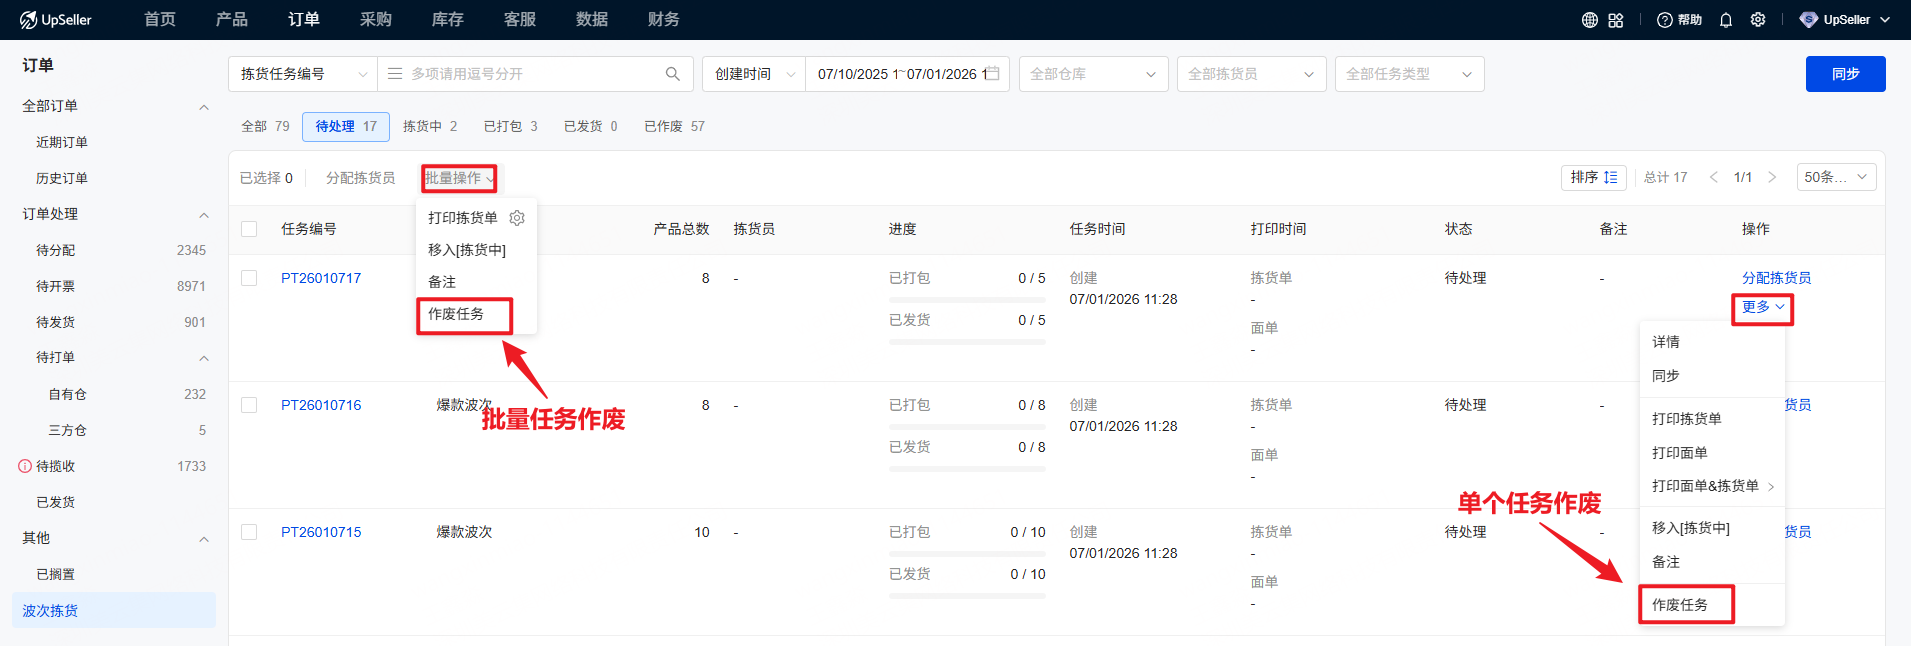Collapse the 订单处理 sidebar section
The height and width of the screenshot is (646, 1911).
(x=204, y=214)
